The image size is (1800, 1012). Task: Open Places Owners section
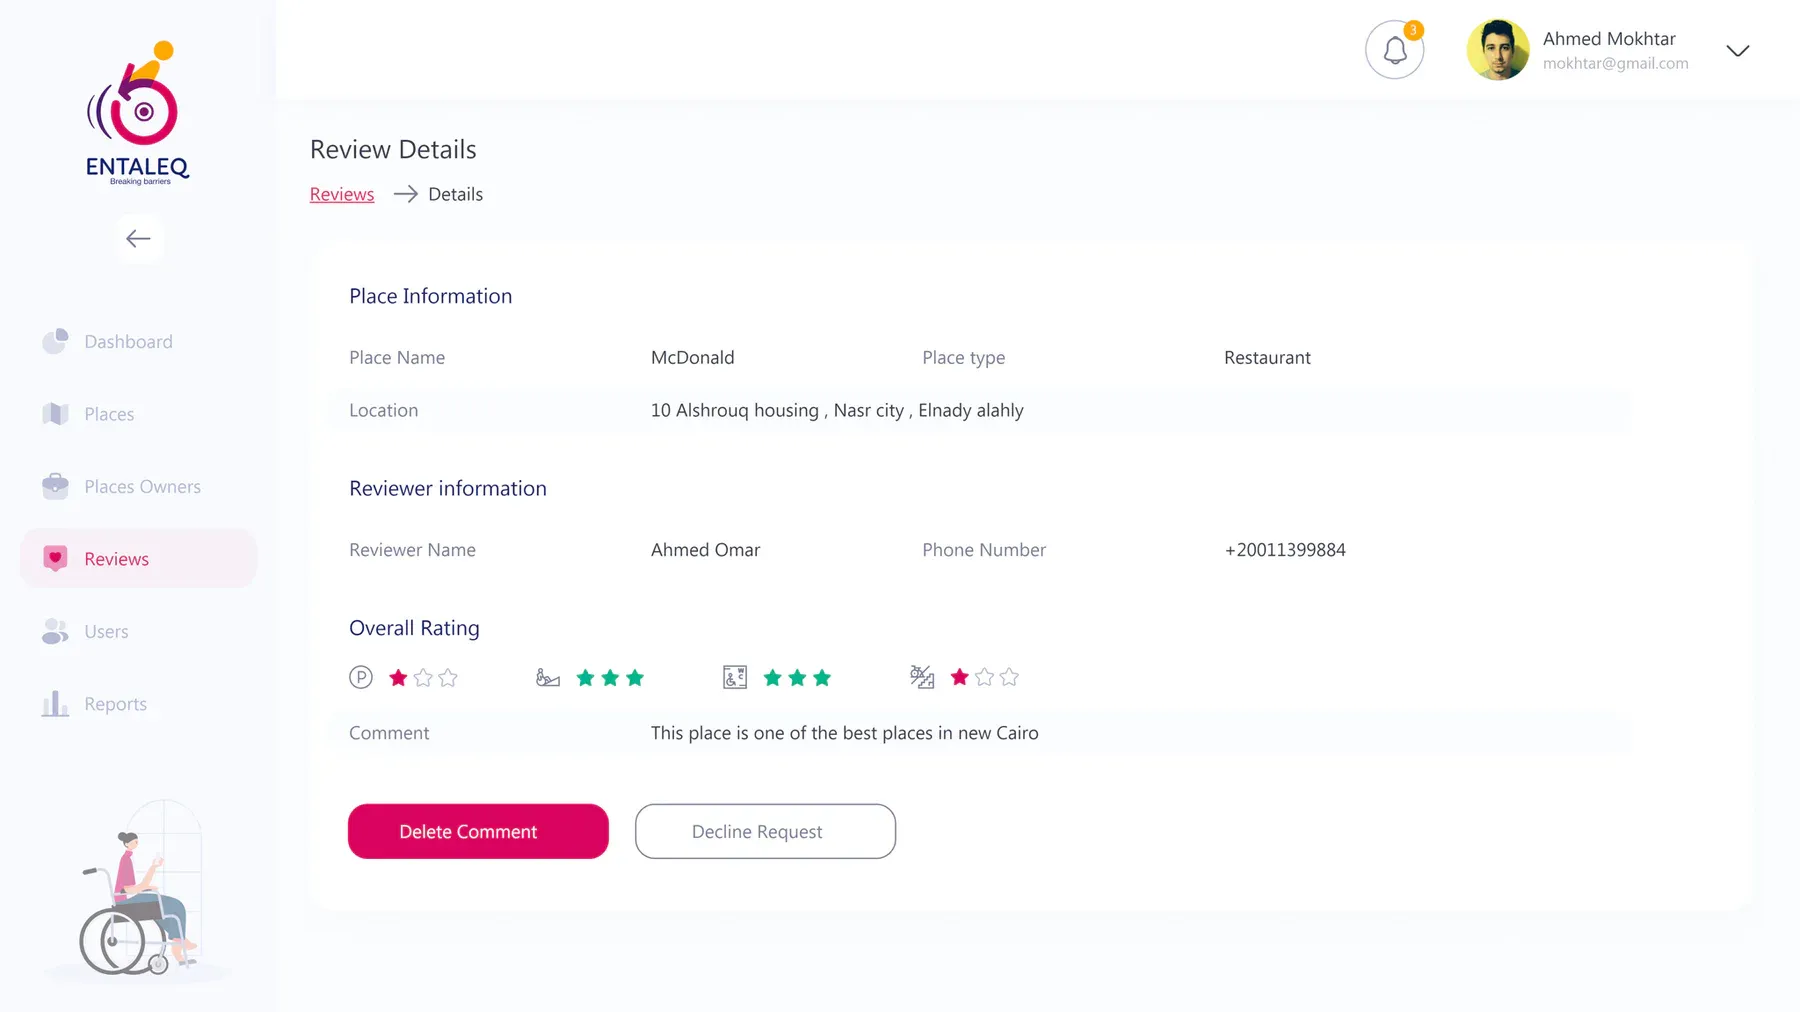(142, 487)
